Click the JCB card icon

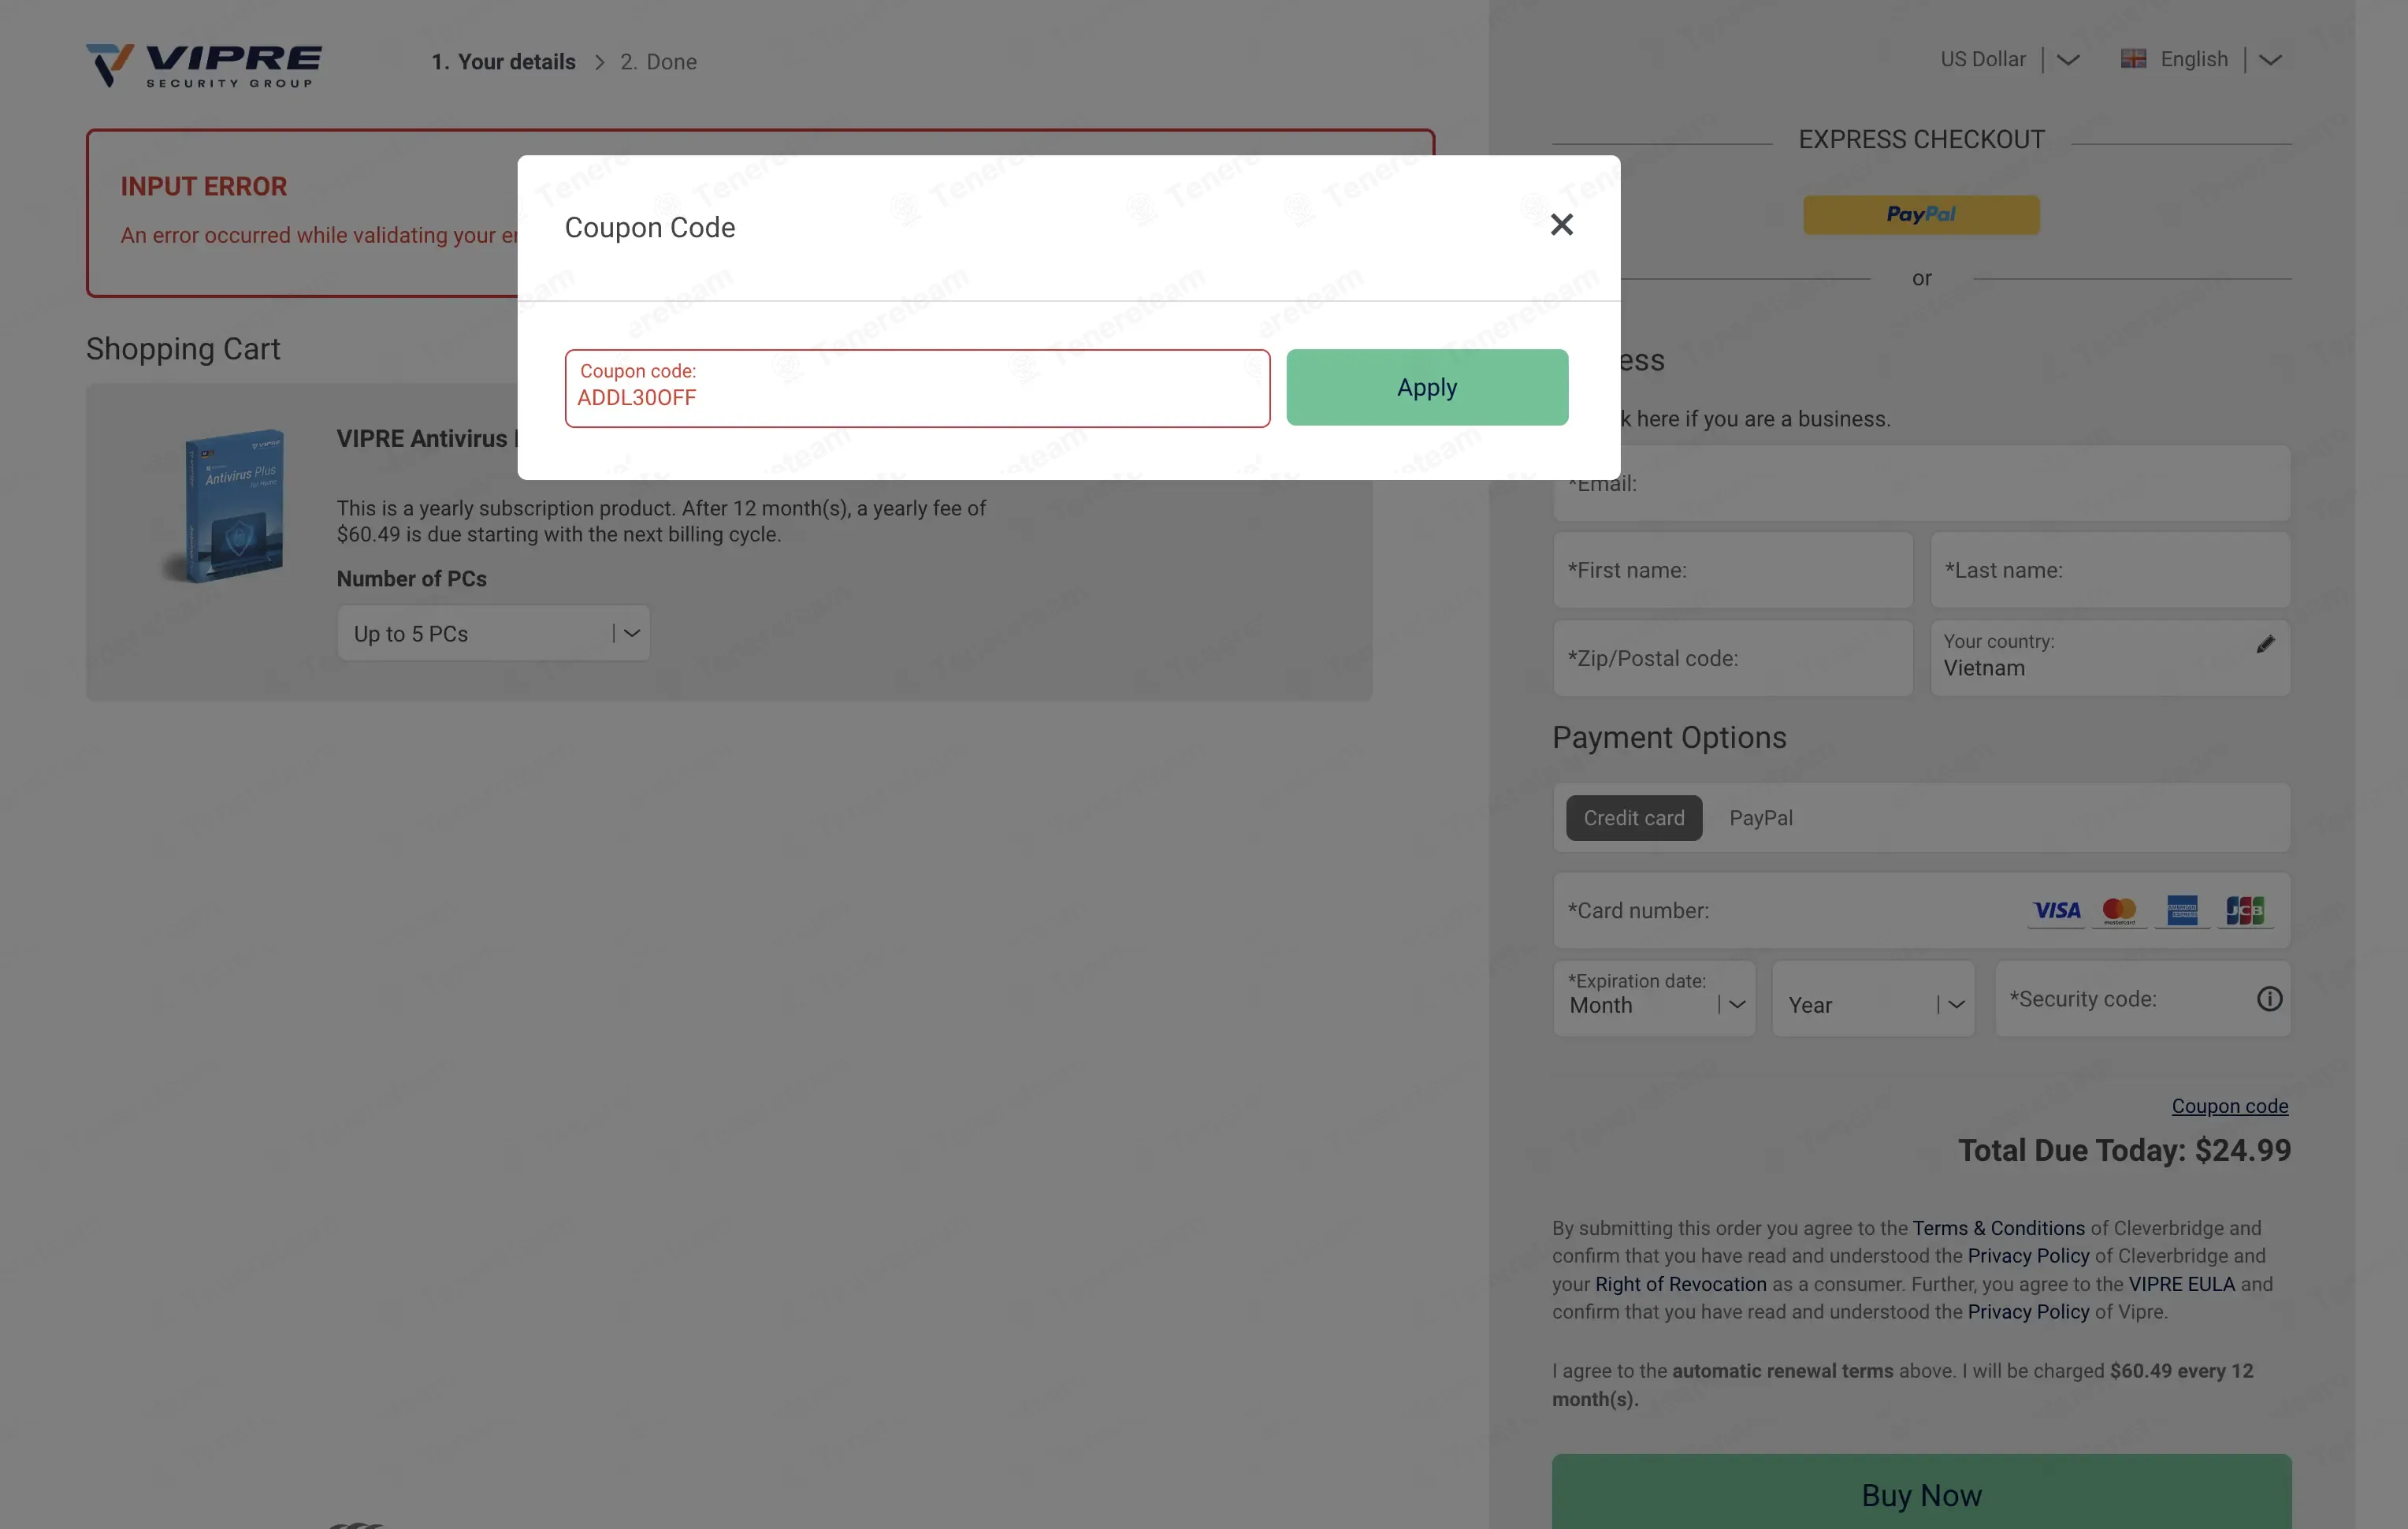point(2244,911)
